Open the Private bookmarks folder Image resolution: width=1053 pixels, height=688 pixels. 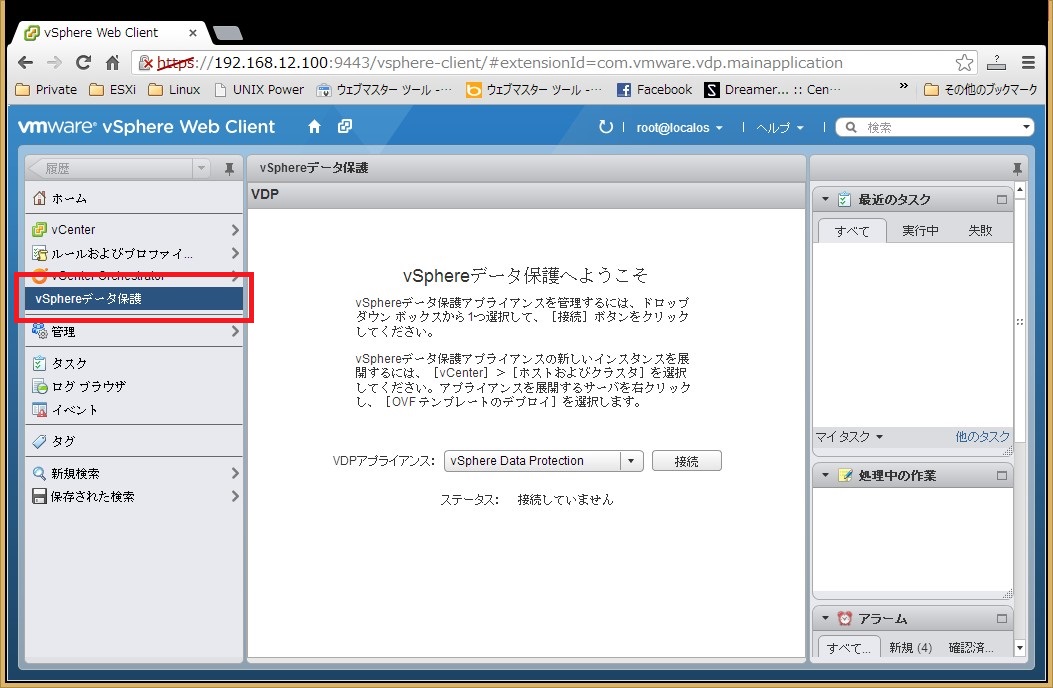coord(46,89)
